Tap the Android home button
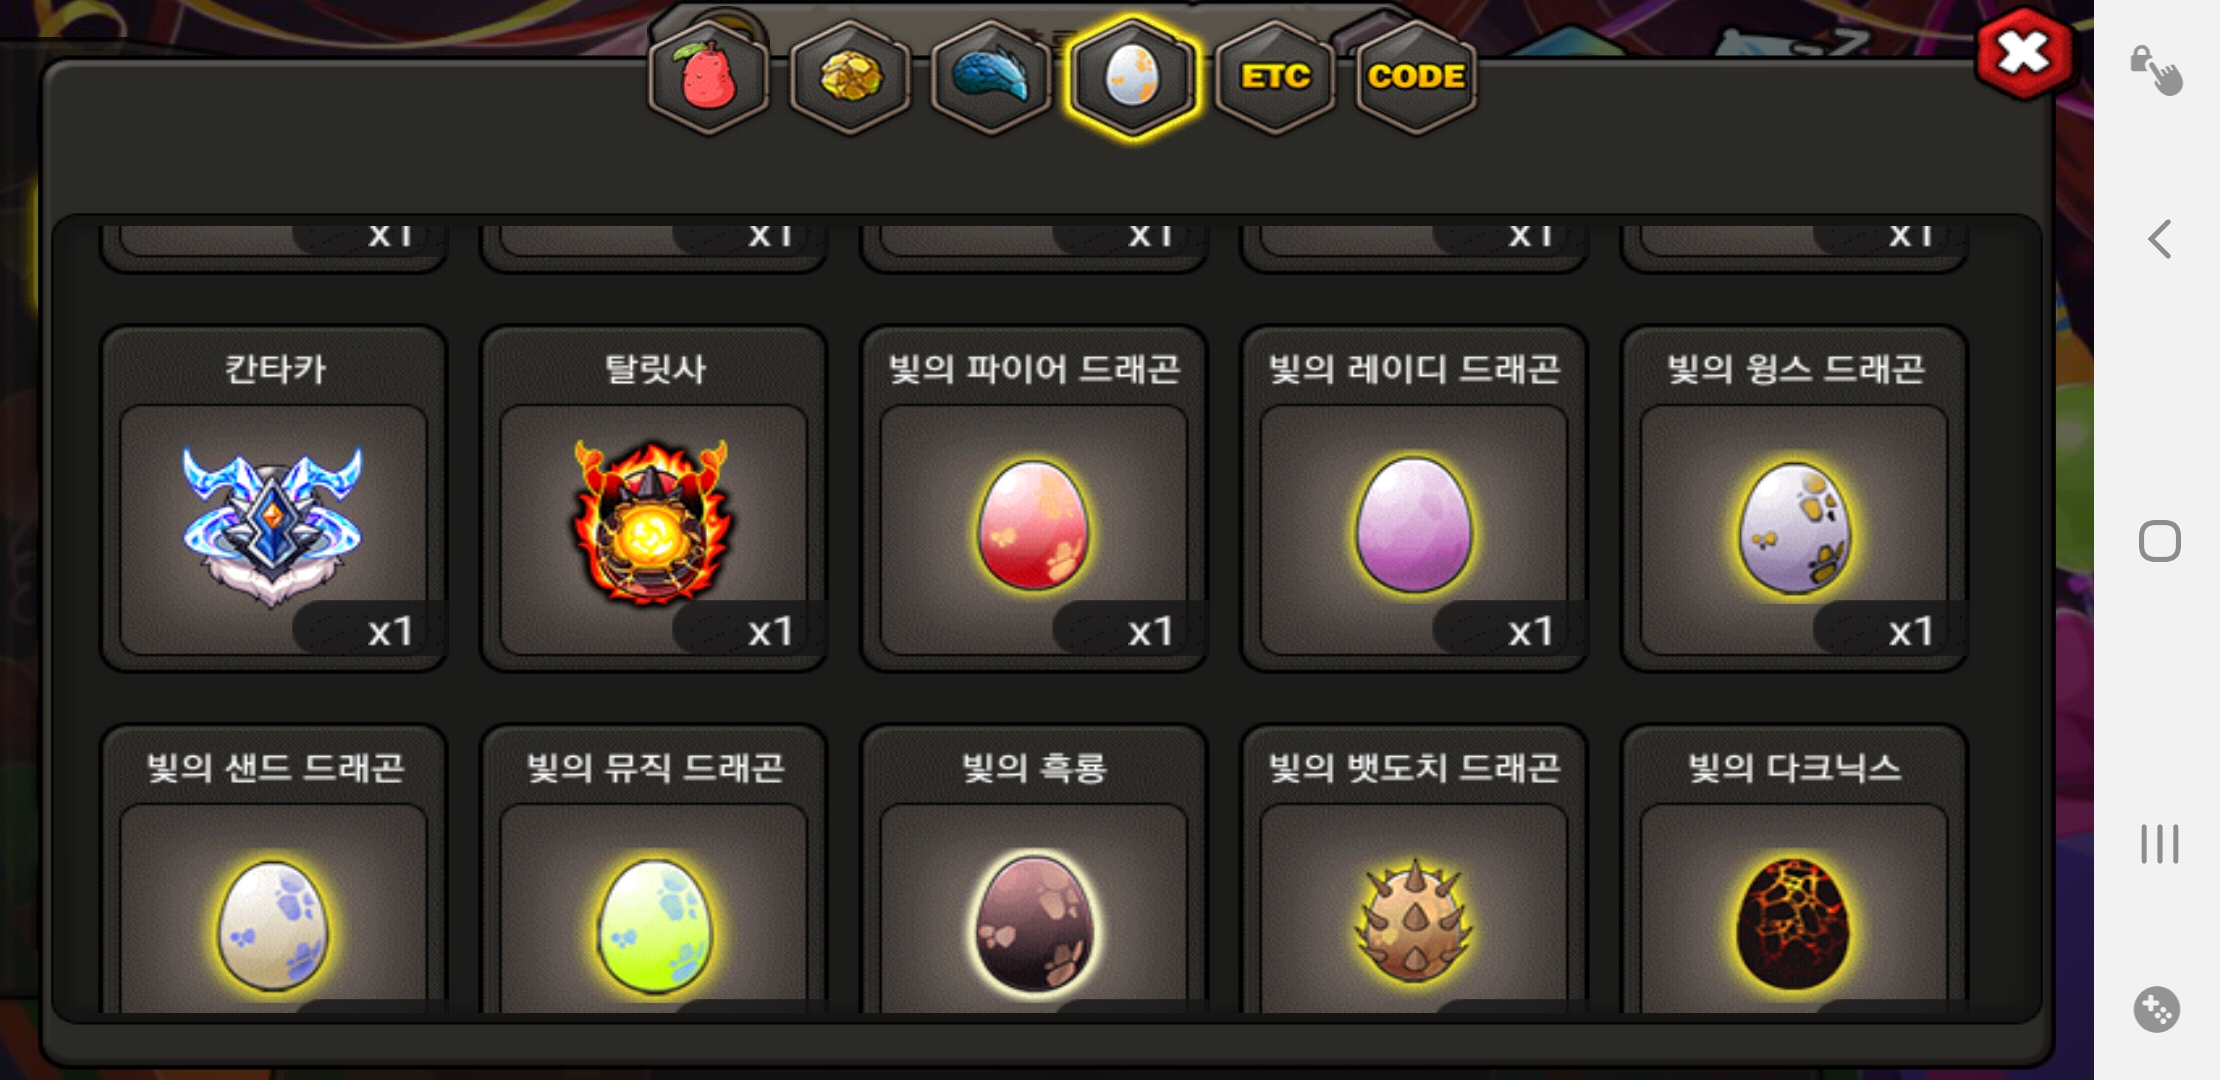This screenshot has height=1080, width=2220. tap(2160, 541)
